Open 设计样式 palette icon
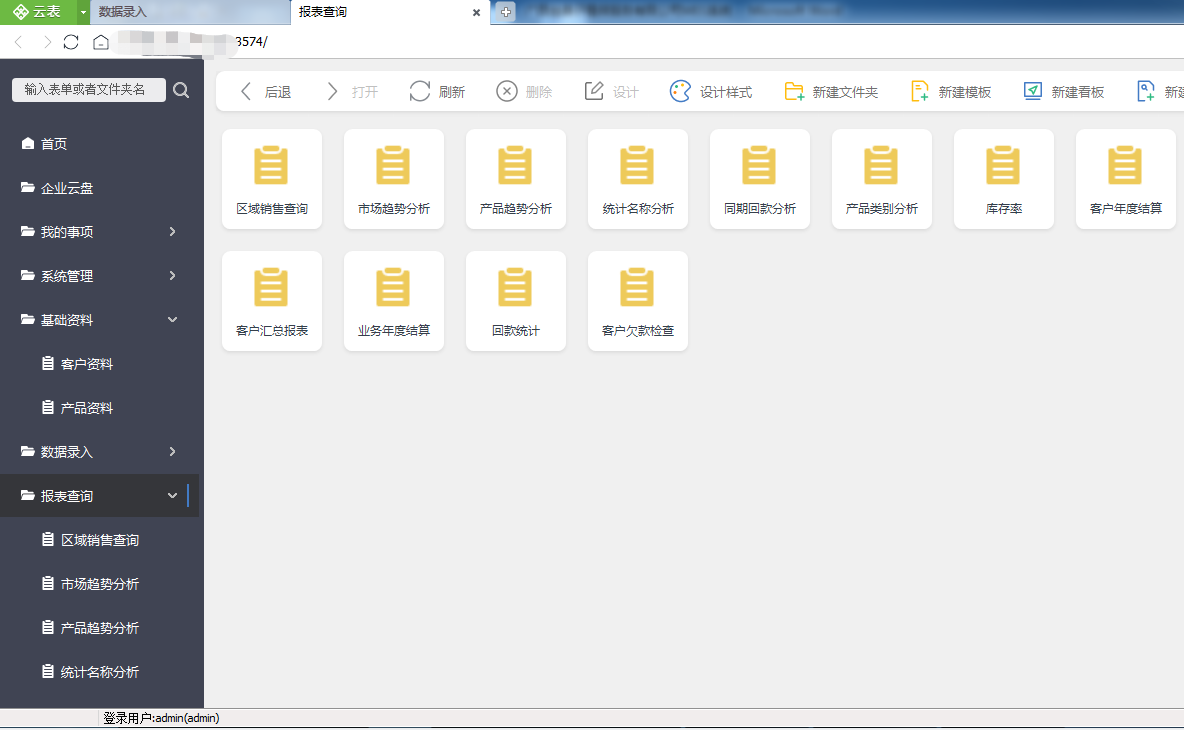The image size is (1184, 730). pyautogui.click(x=680, y=91)
